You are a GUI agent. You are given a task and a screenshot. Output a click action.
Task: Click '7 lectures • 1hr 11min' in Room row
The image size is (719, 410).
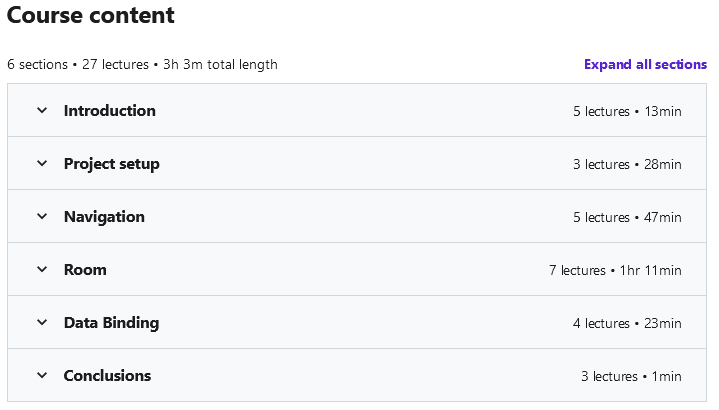pyautogui.click(x=615, y=270)
